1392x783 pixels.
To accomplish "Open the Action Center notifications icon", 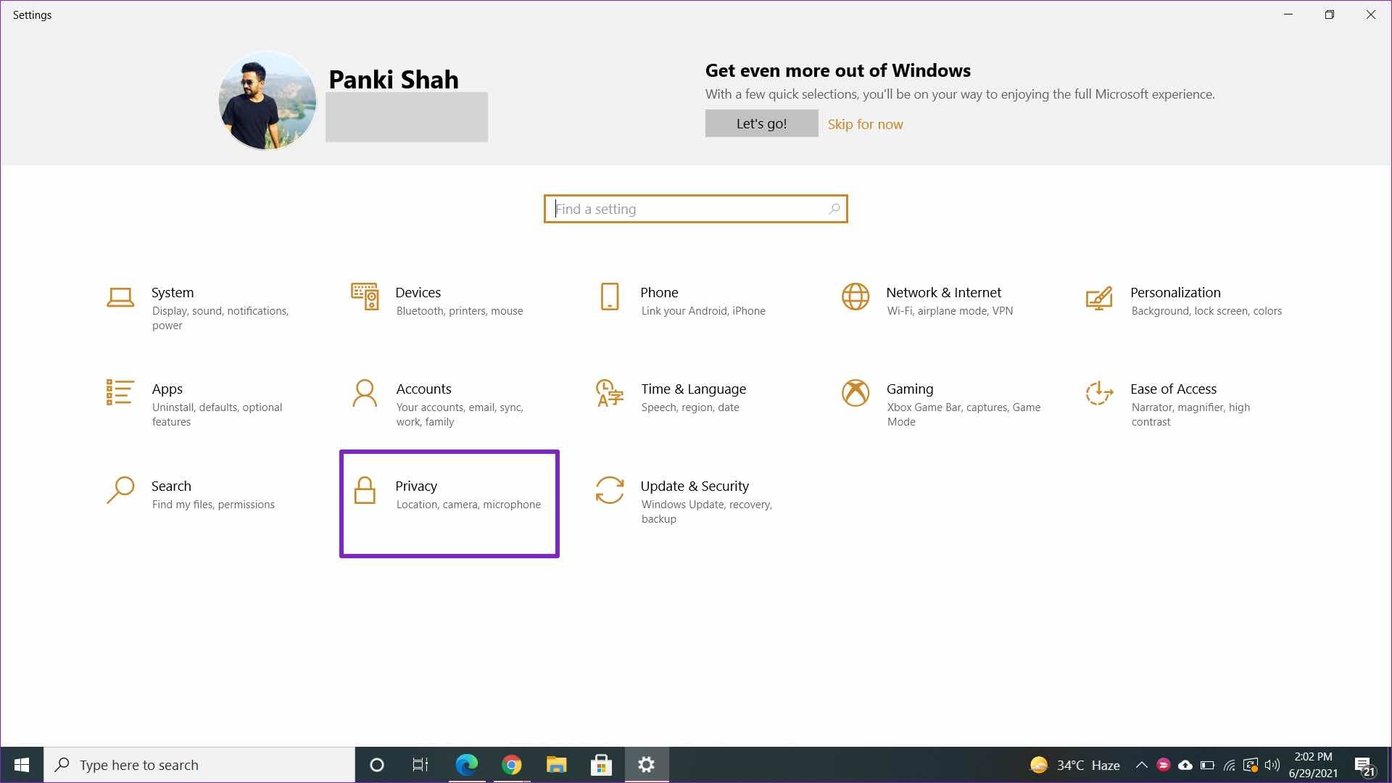I will click(1365, 765).
